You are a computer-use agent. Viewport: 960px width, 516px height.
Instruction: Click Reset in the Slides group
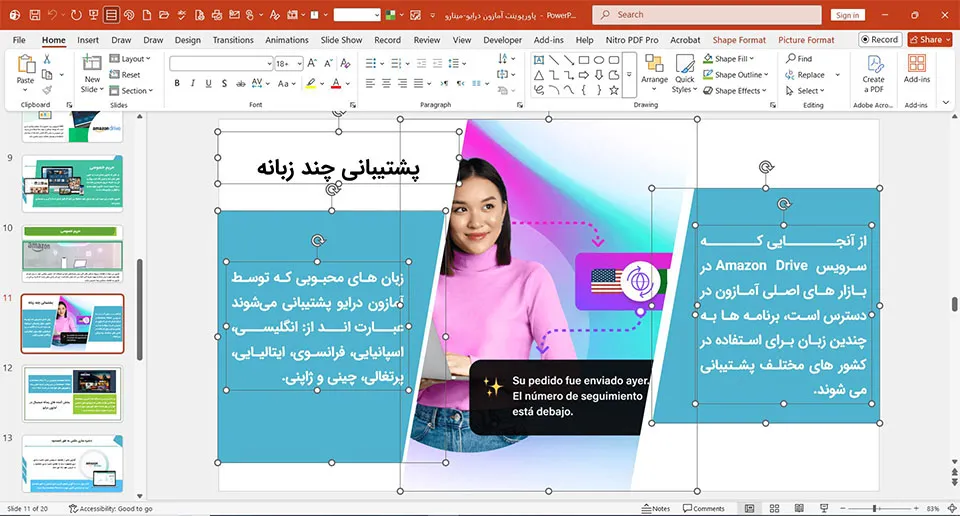point(125,75)
